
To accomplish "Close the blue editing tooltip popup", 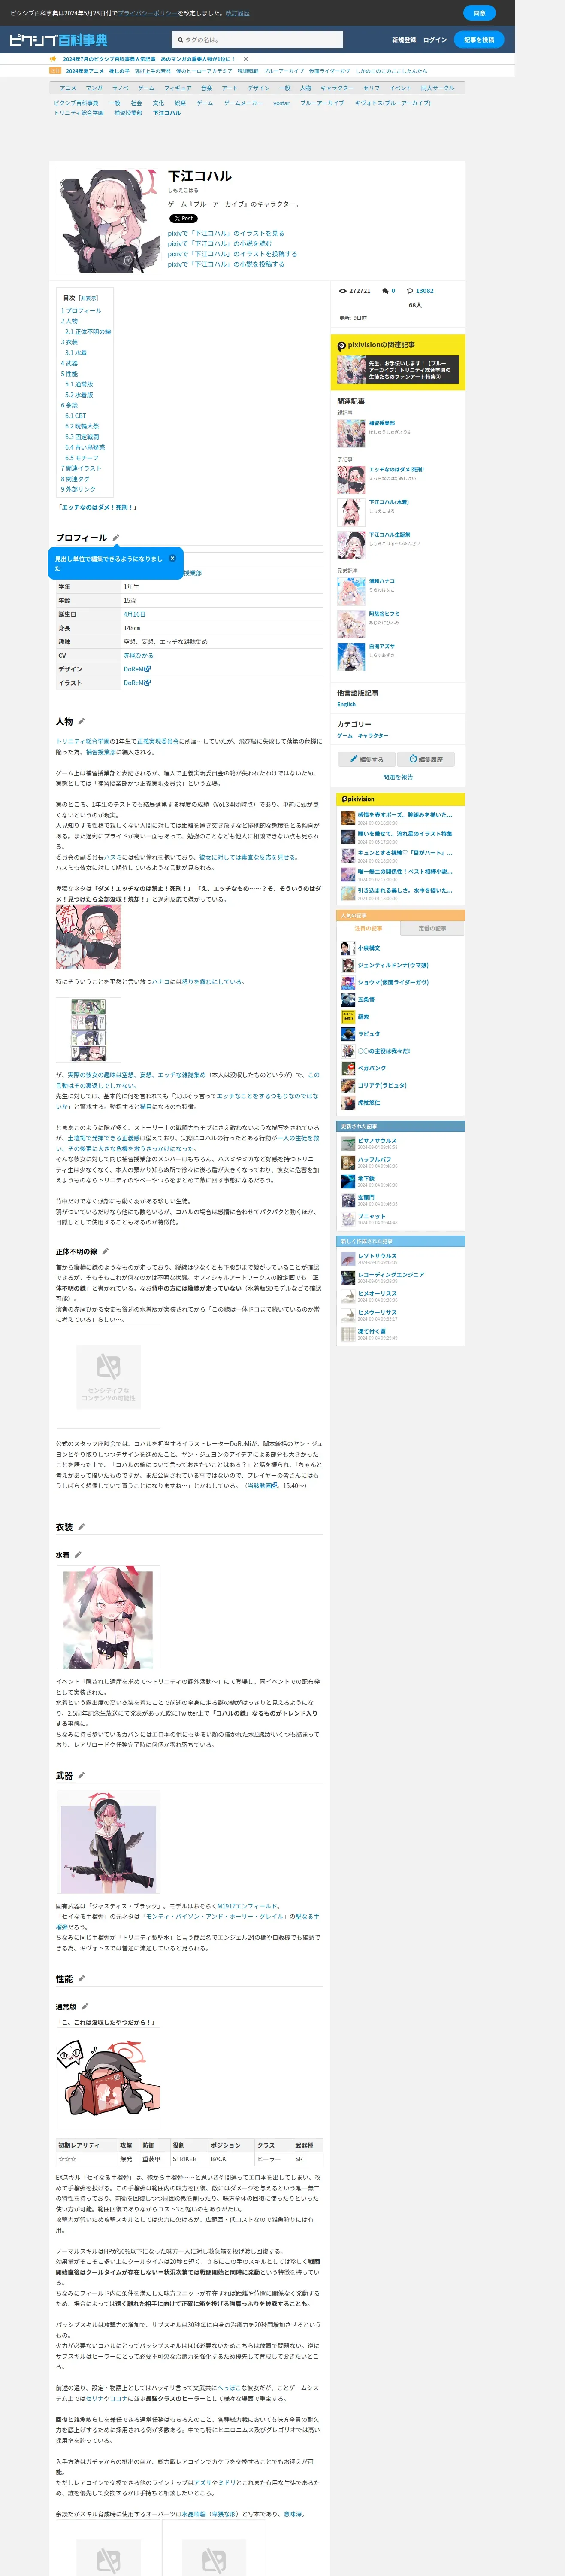I will click(172, 558).
